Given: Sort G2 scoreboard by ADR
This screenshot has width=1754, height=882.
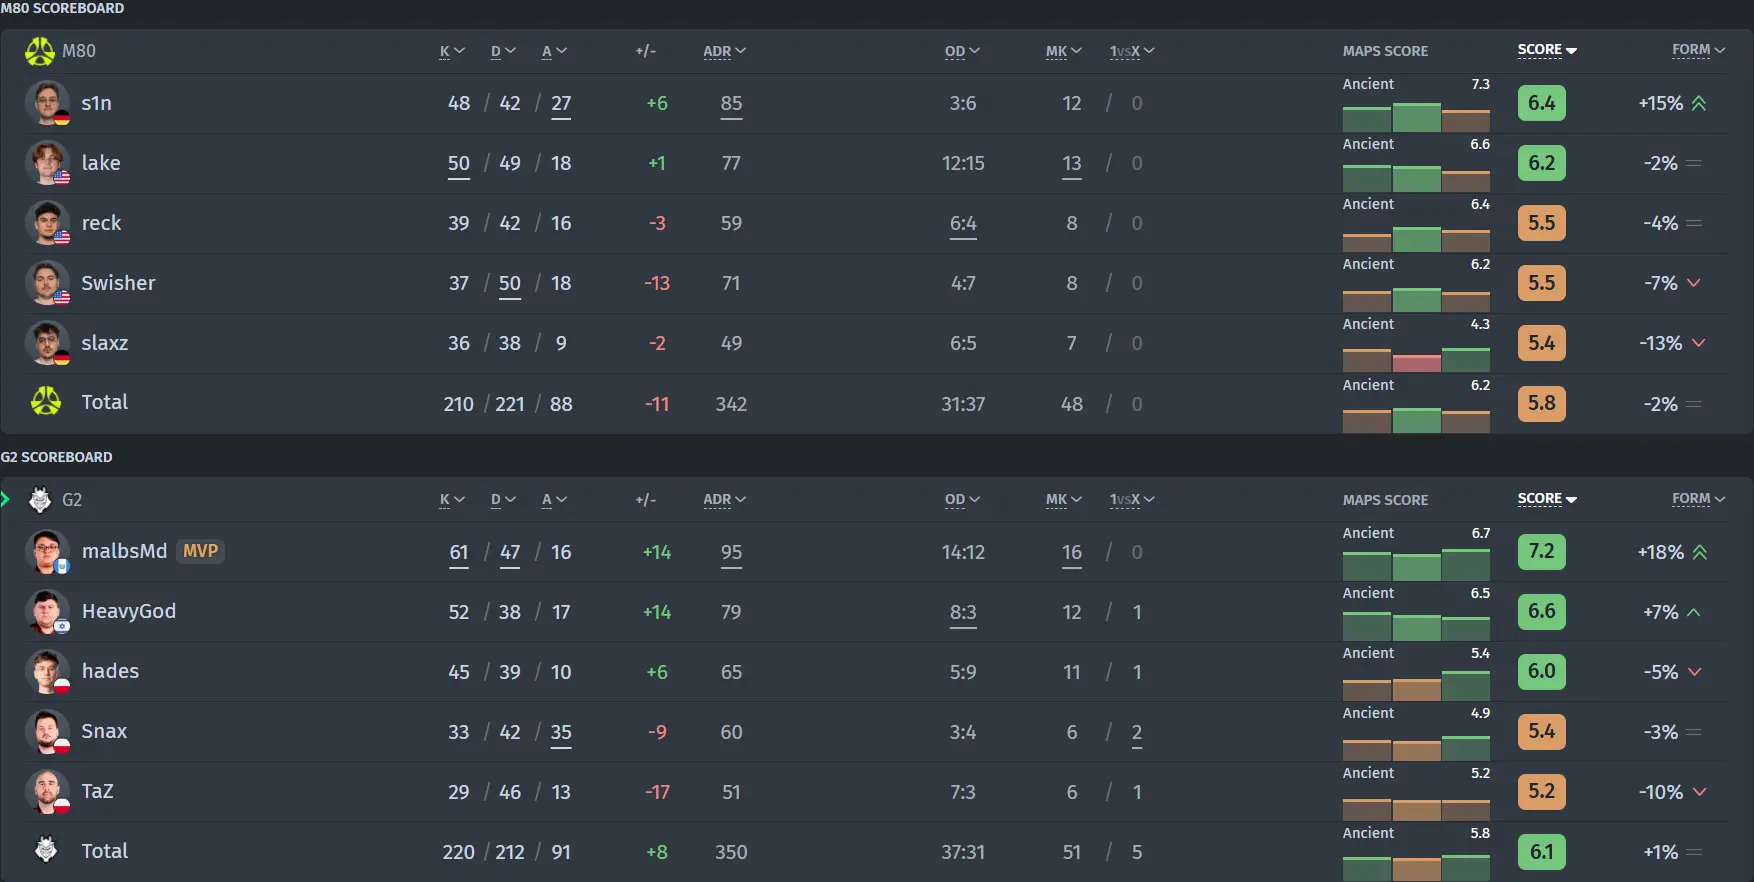Looking at the screenshot, I should (724, 500).
